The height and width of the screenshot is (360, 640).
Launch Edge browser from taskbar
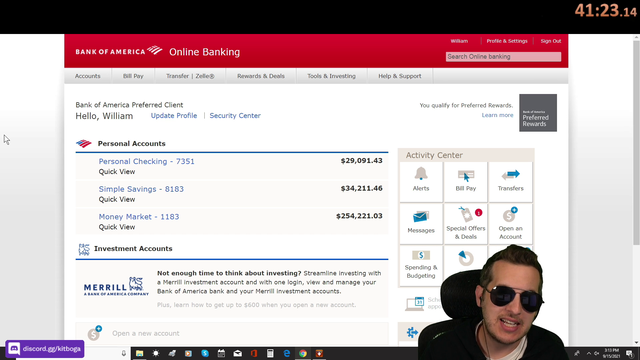(287, 353)
